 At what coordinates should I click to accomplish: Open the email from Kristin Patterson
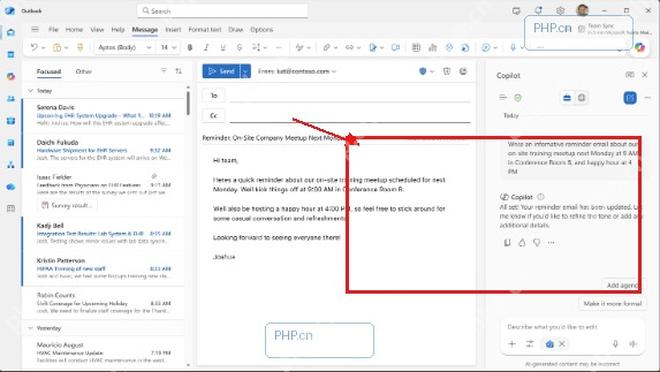click(103, 268)
